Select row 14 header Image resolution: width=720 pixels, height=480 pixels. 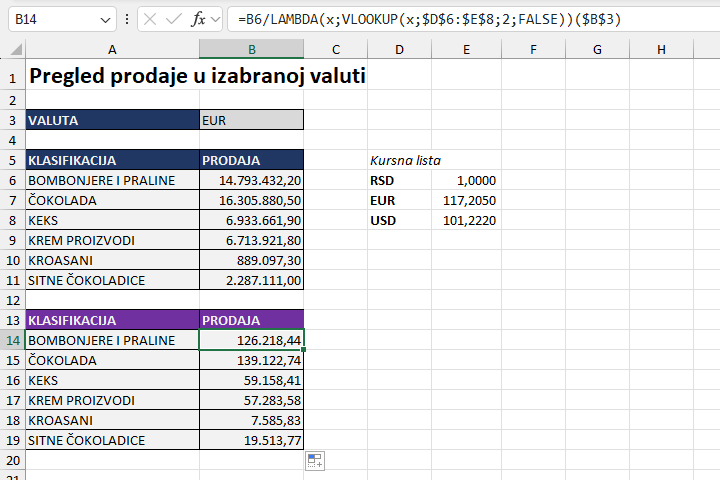click(12, 340)
